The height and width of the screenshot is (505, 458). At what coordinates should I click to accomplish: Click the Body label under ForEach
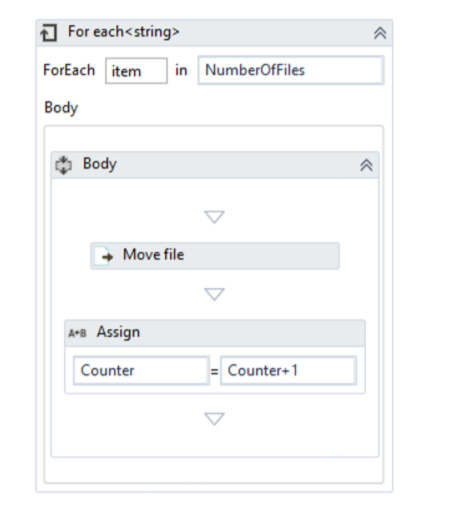(61, 108)
